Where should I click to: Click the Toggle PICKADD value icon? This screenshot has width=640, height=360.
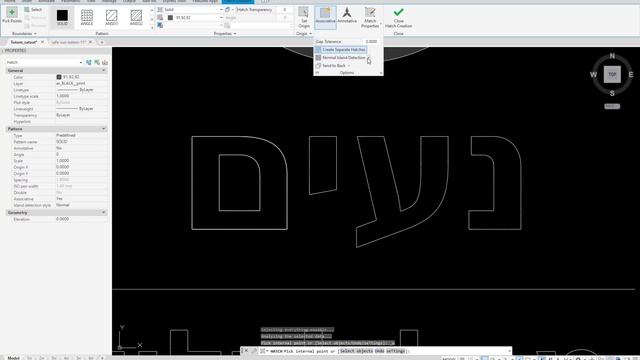89,62
